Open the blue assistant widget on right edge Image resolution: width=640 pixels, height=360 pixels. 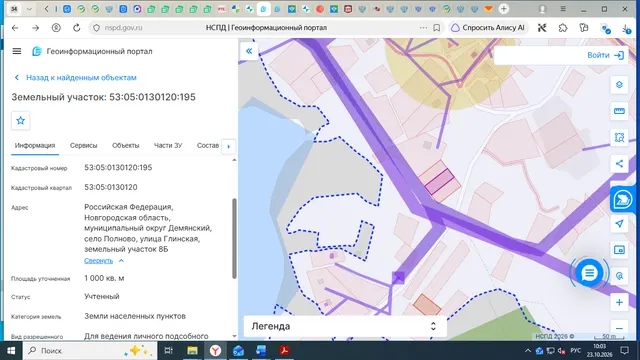pyautogui.click(x=622, y=200)
